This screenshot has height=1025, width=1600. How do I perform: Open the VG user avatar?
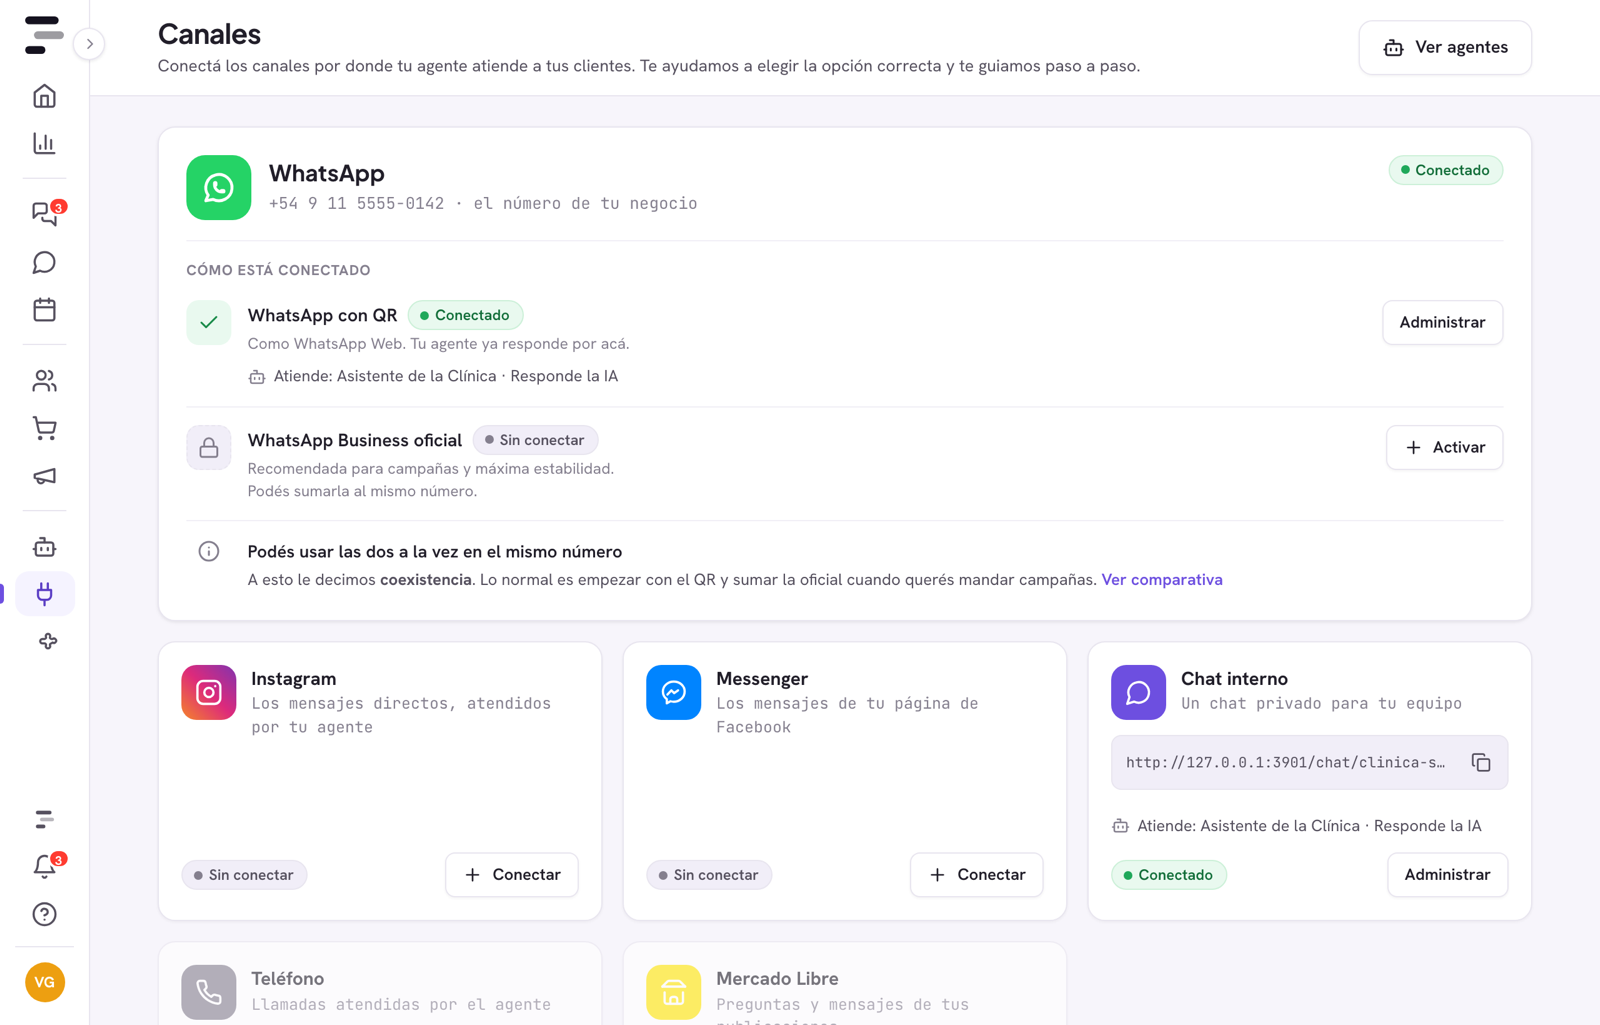pyautogui.click(x=45, y=982)
